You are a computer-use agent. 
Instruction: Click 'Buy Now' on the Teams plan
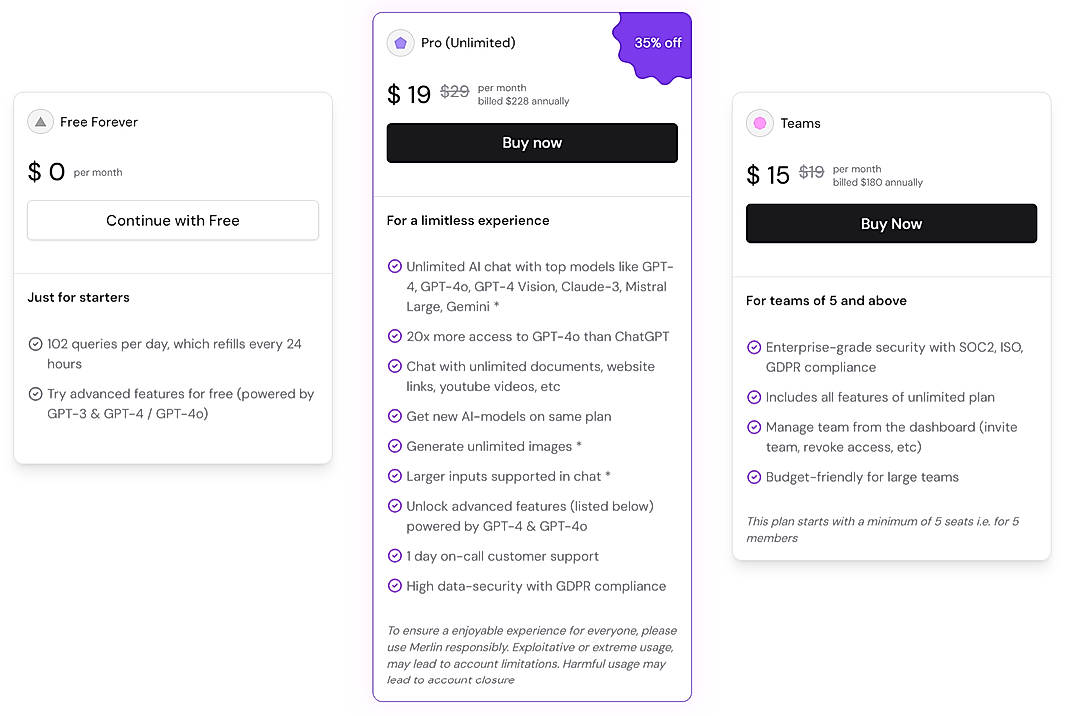(890, 223)
